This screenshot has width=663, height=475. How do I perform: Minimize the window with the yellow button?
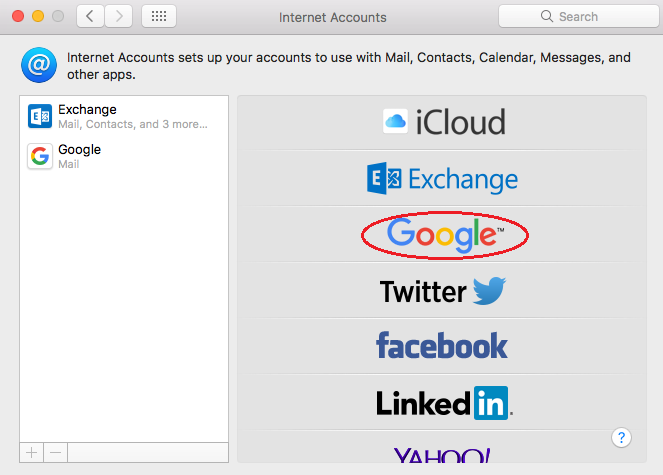pos(38,16)
